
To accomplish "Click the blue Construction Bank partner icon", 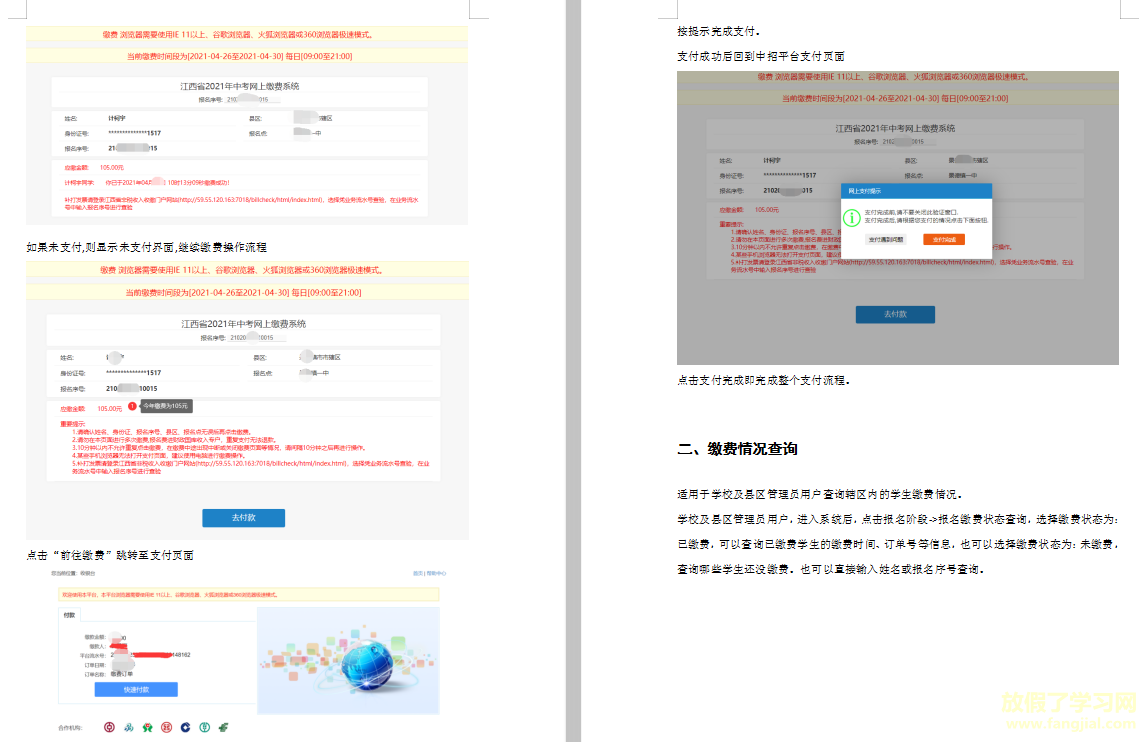I will point(185,727).
